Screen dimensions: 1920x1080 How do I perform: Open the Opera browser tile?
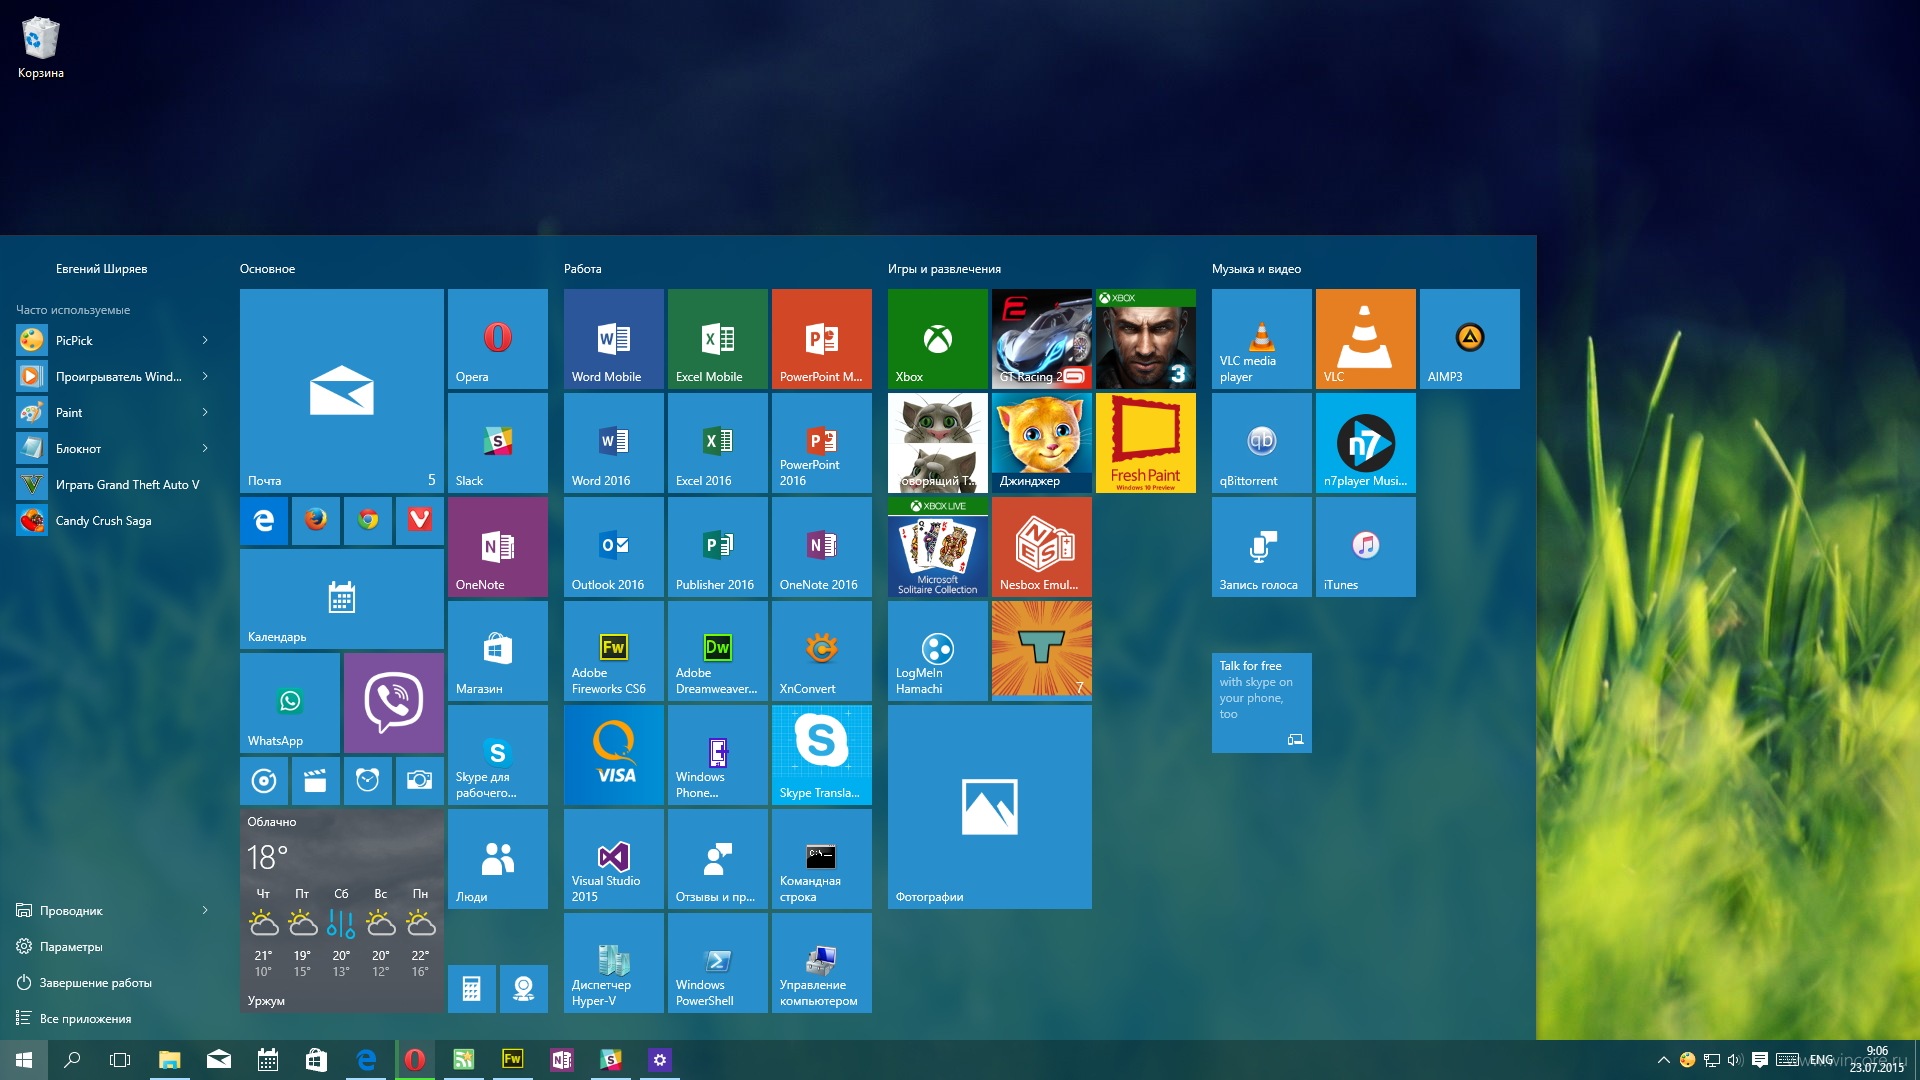tap(500, 339)
